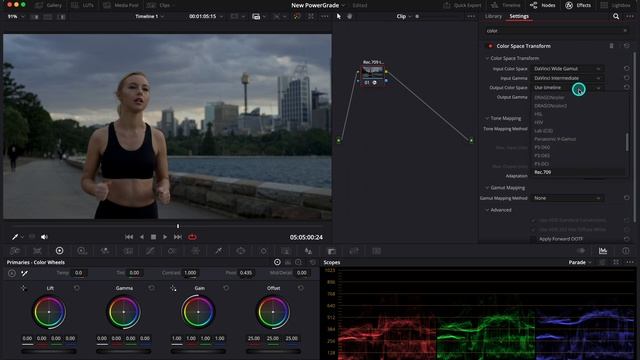Reset the whole Color Space Transform effect
Image resolution: width=640 pixels, height=360 pixels.
coord(627,46)
